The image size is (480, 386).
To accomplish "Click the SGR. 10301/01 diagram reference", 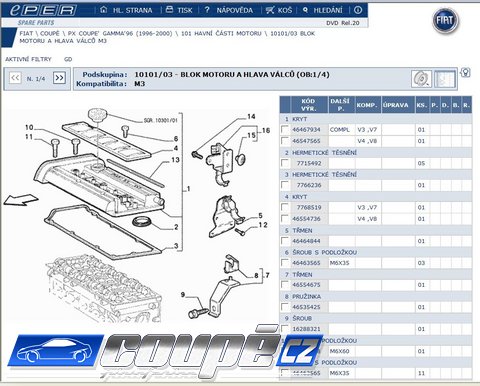I will point(161,120).
